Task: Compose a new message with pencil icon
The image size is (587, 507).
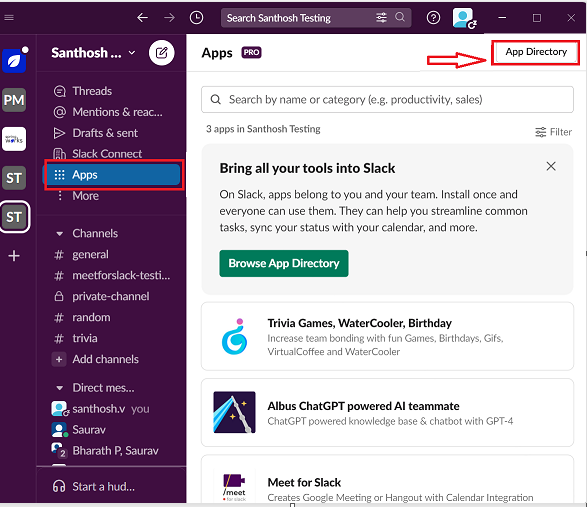Action: tap(161, 53)
